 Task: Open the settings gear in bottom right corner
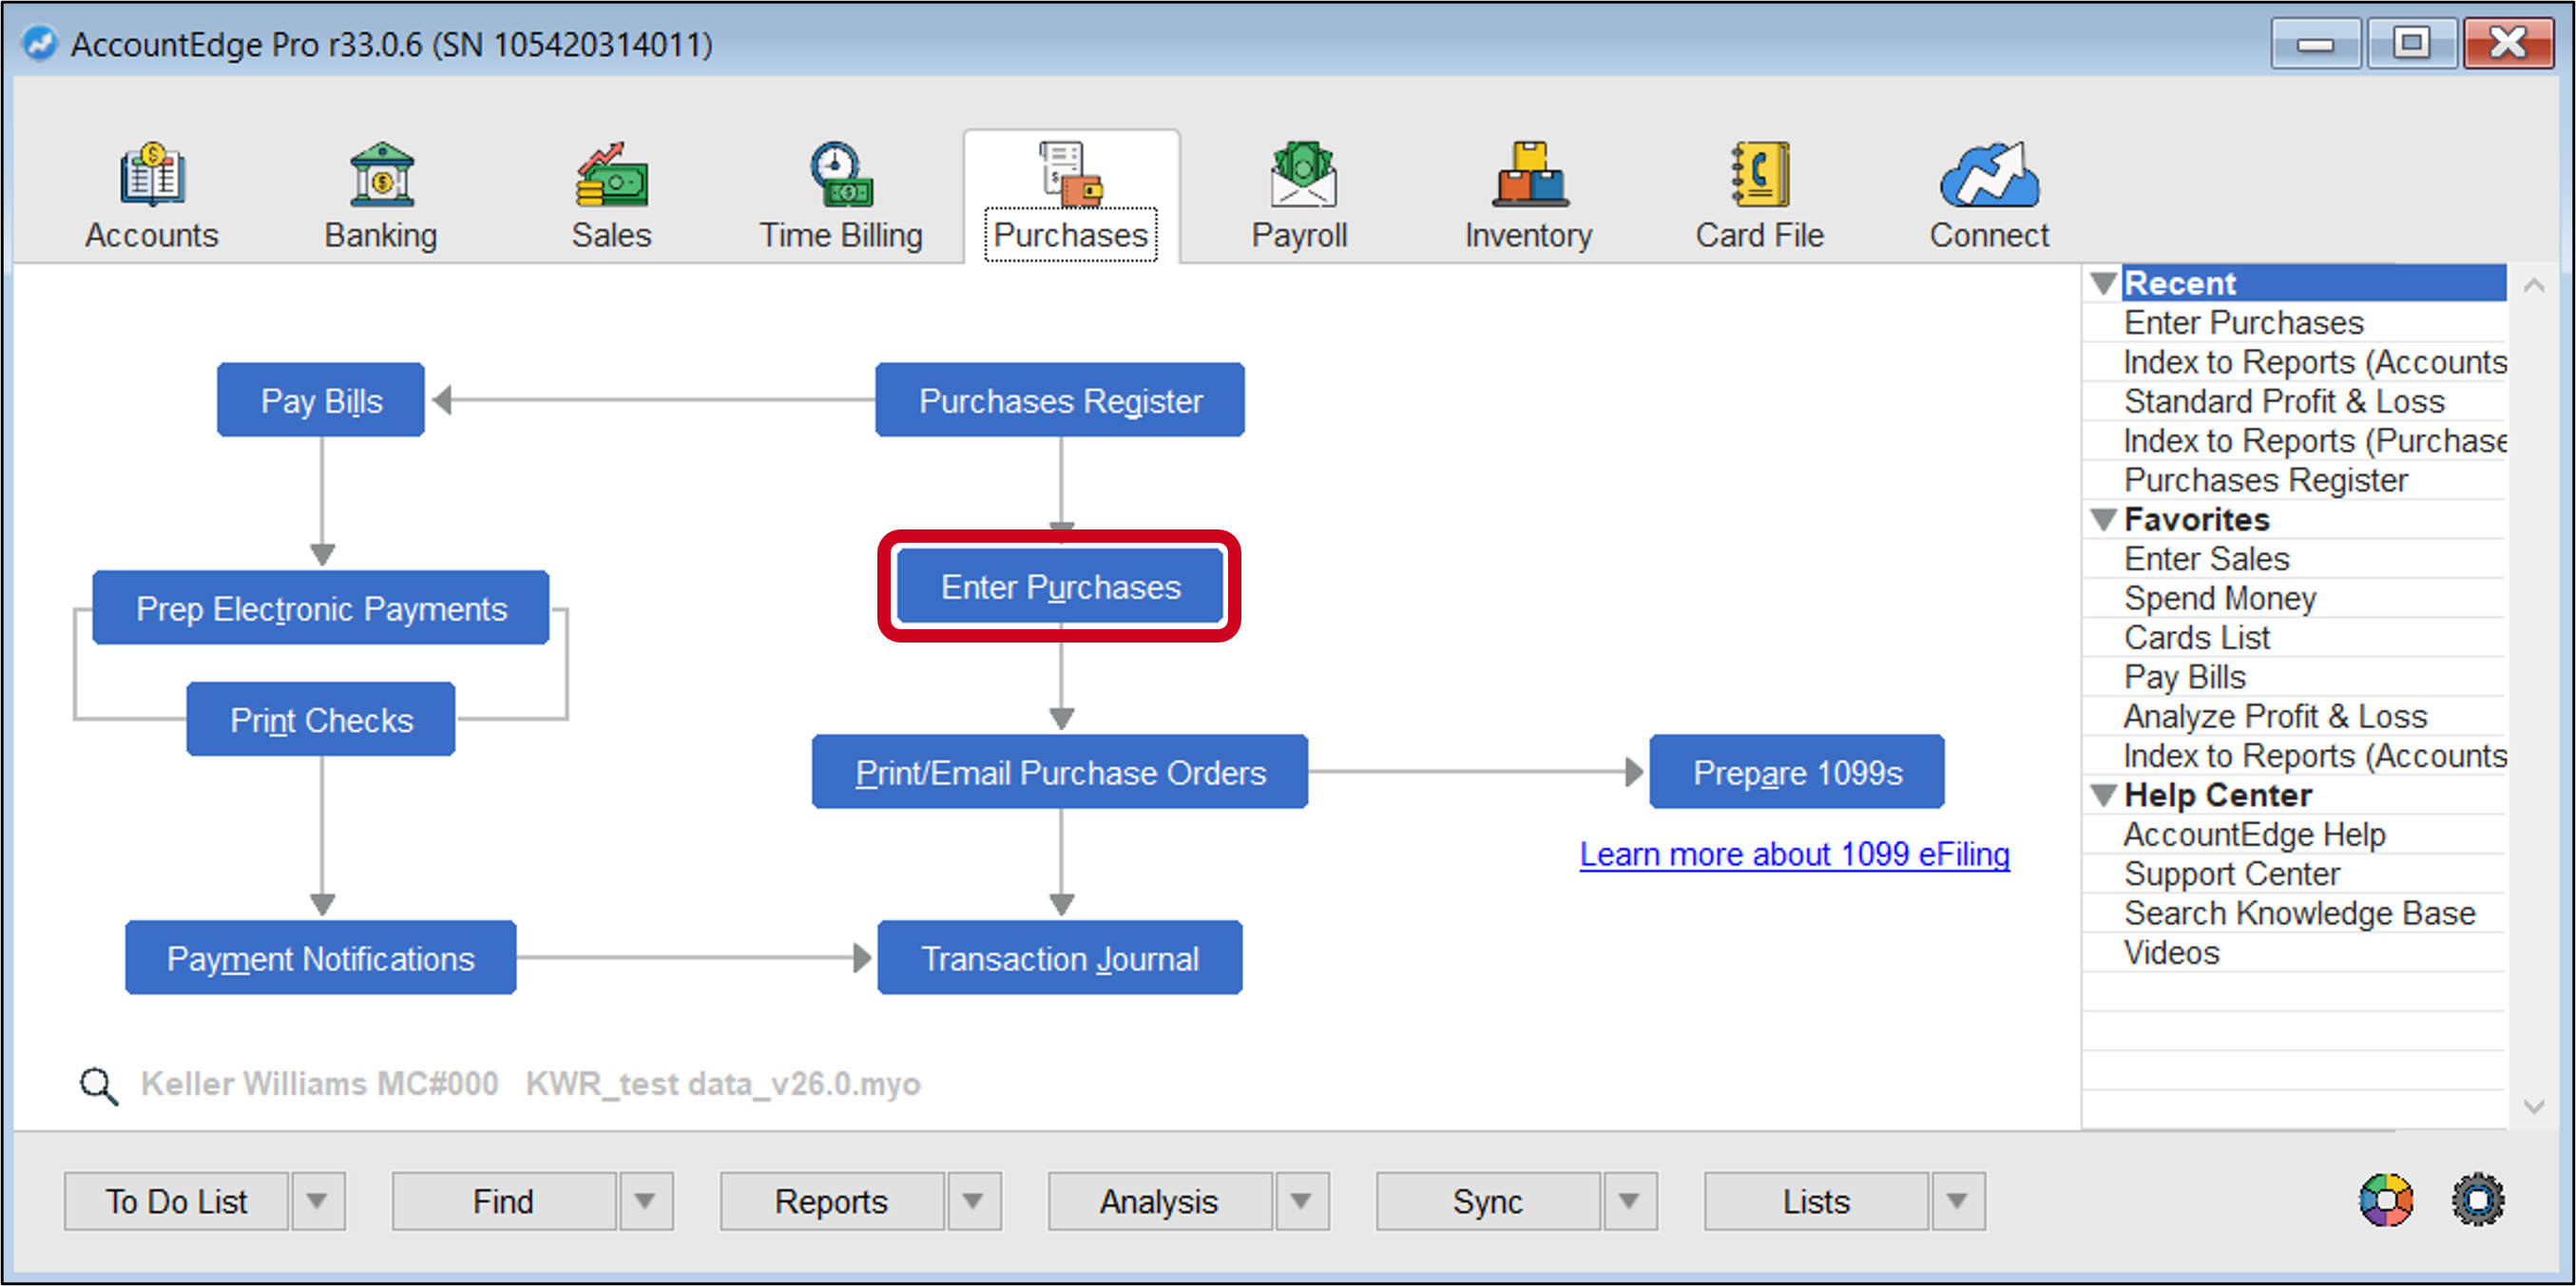pos(2476,1200)
